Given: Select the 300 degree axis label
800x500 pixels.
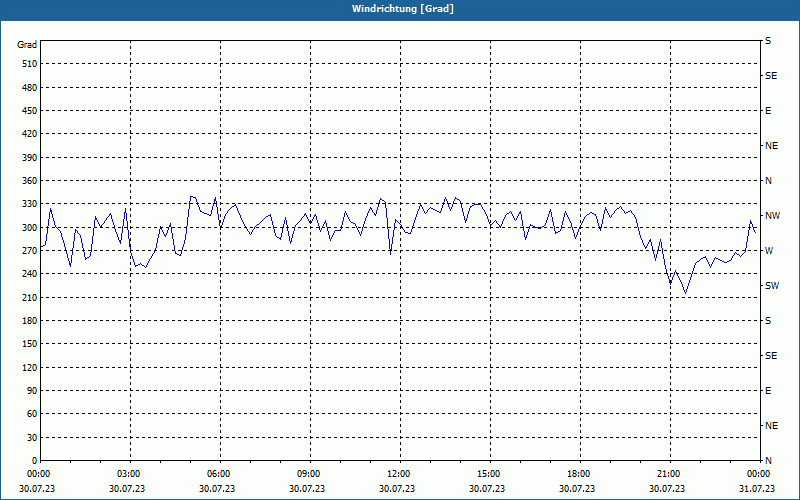Looking at the screenshot, I should coord(29,228).
